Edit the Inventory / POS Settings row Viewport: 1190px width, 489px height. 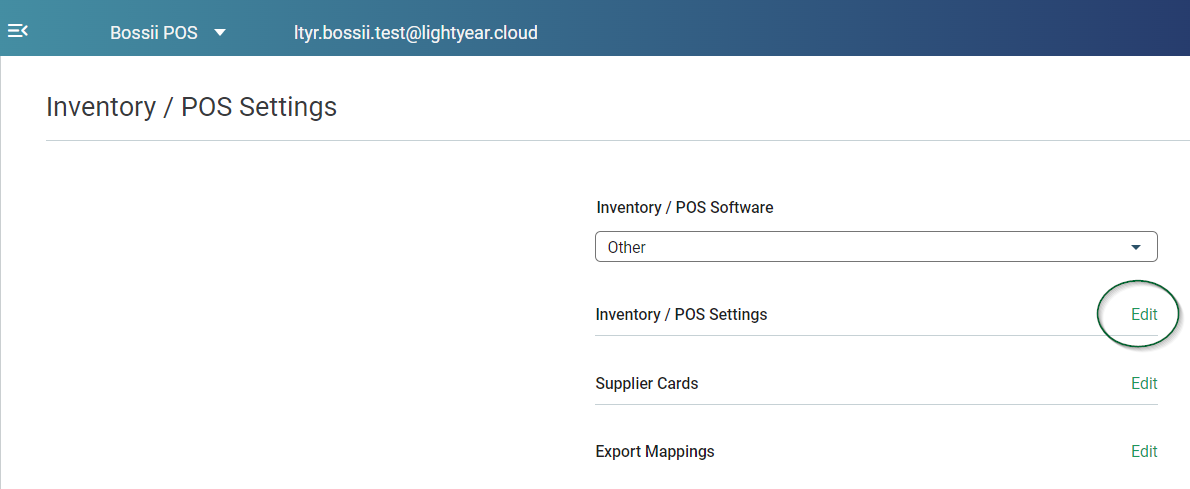(1144, 314)
